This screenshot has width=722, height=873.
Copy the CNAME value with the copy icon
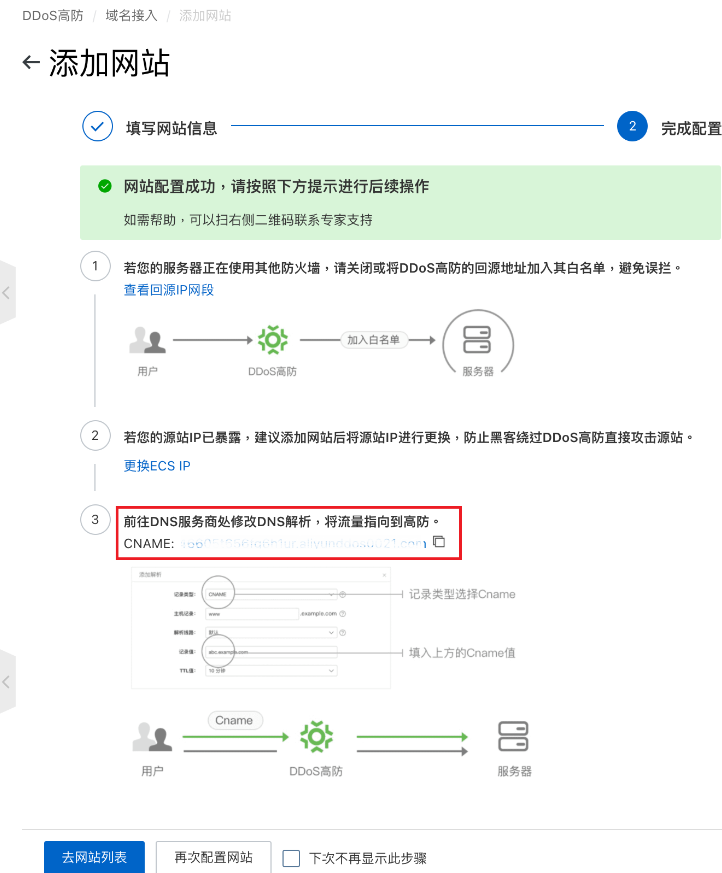tap(438, 542)
